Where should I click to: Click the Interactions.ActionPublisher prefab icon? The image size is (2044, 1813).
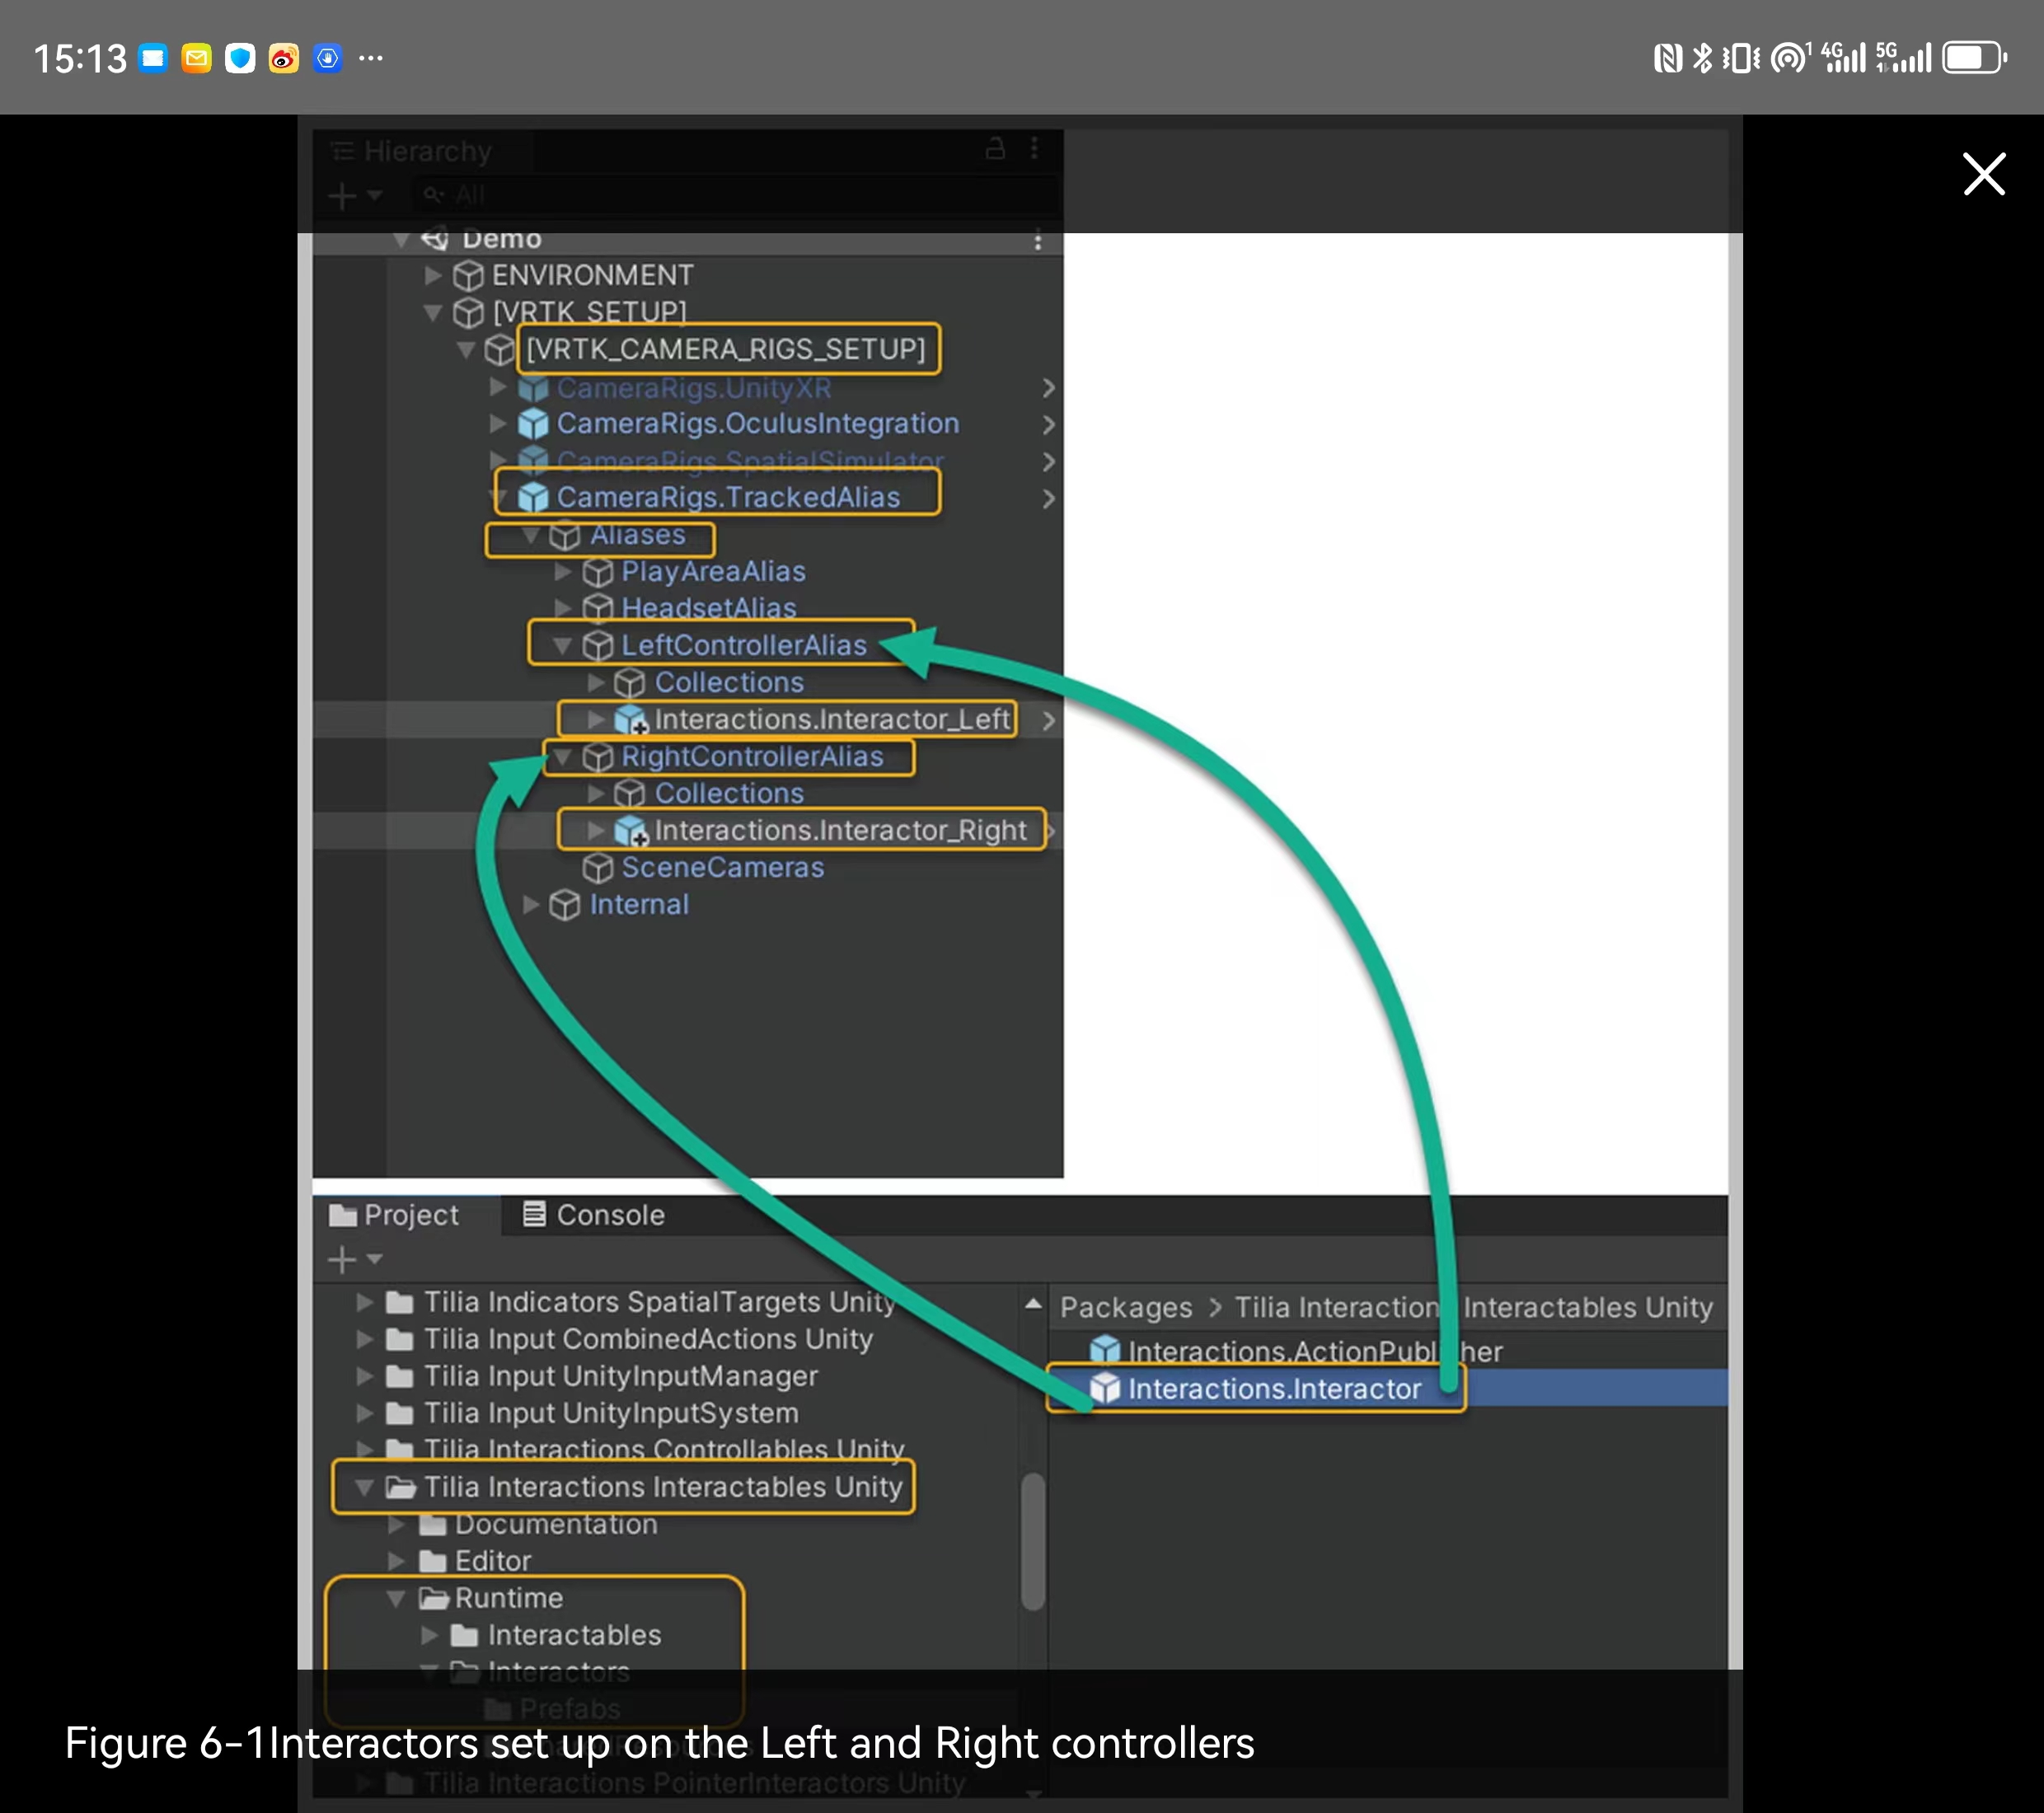point(1104,1351)
